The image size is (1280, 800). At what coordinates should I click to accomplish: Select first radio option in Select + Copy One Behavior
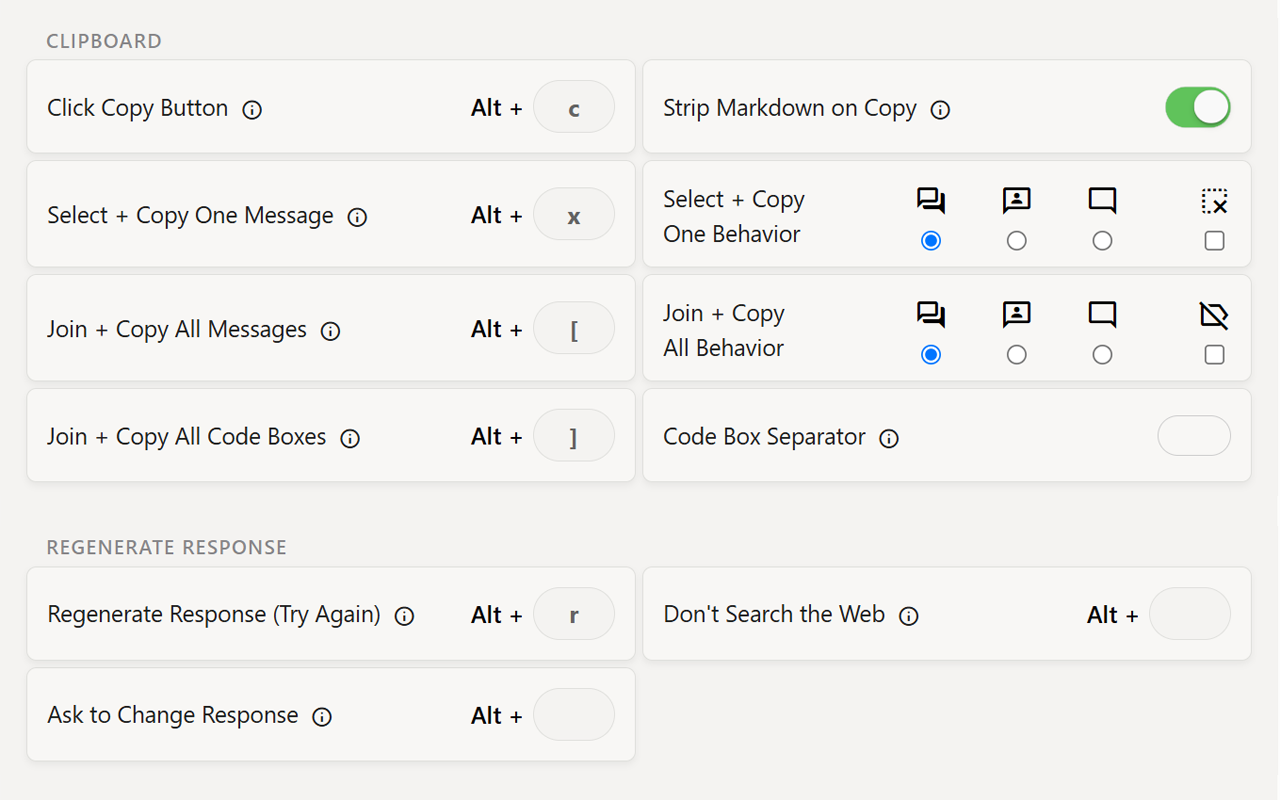931,241
